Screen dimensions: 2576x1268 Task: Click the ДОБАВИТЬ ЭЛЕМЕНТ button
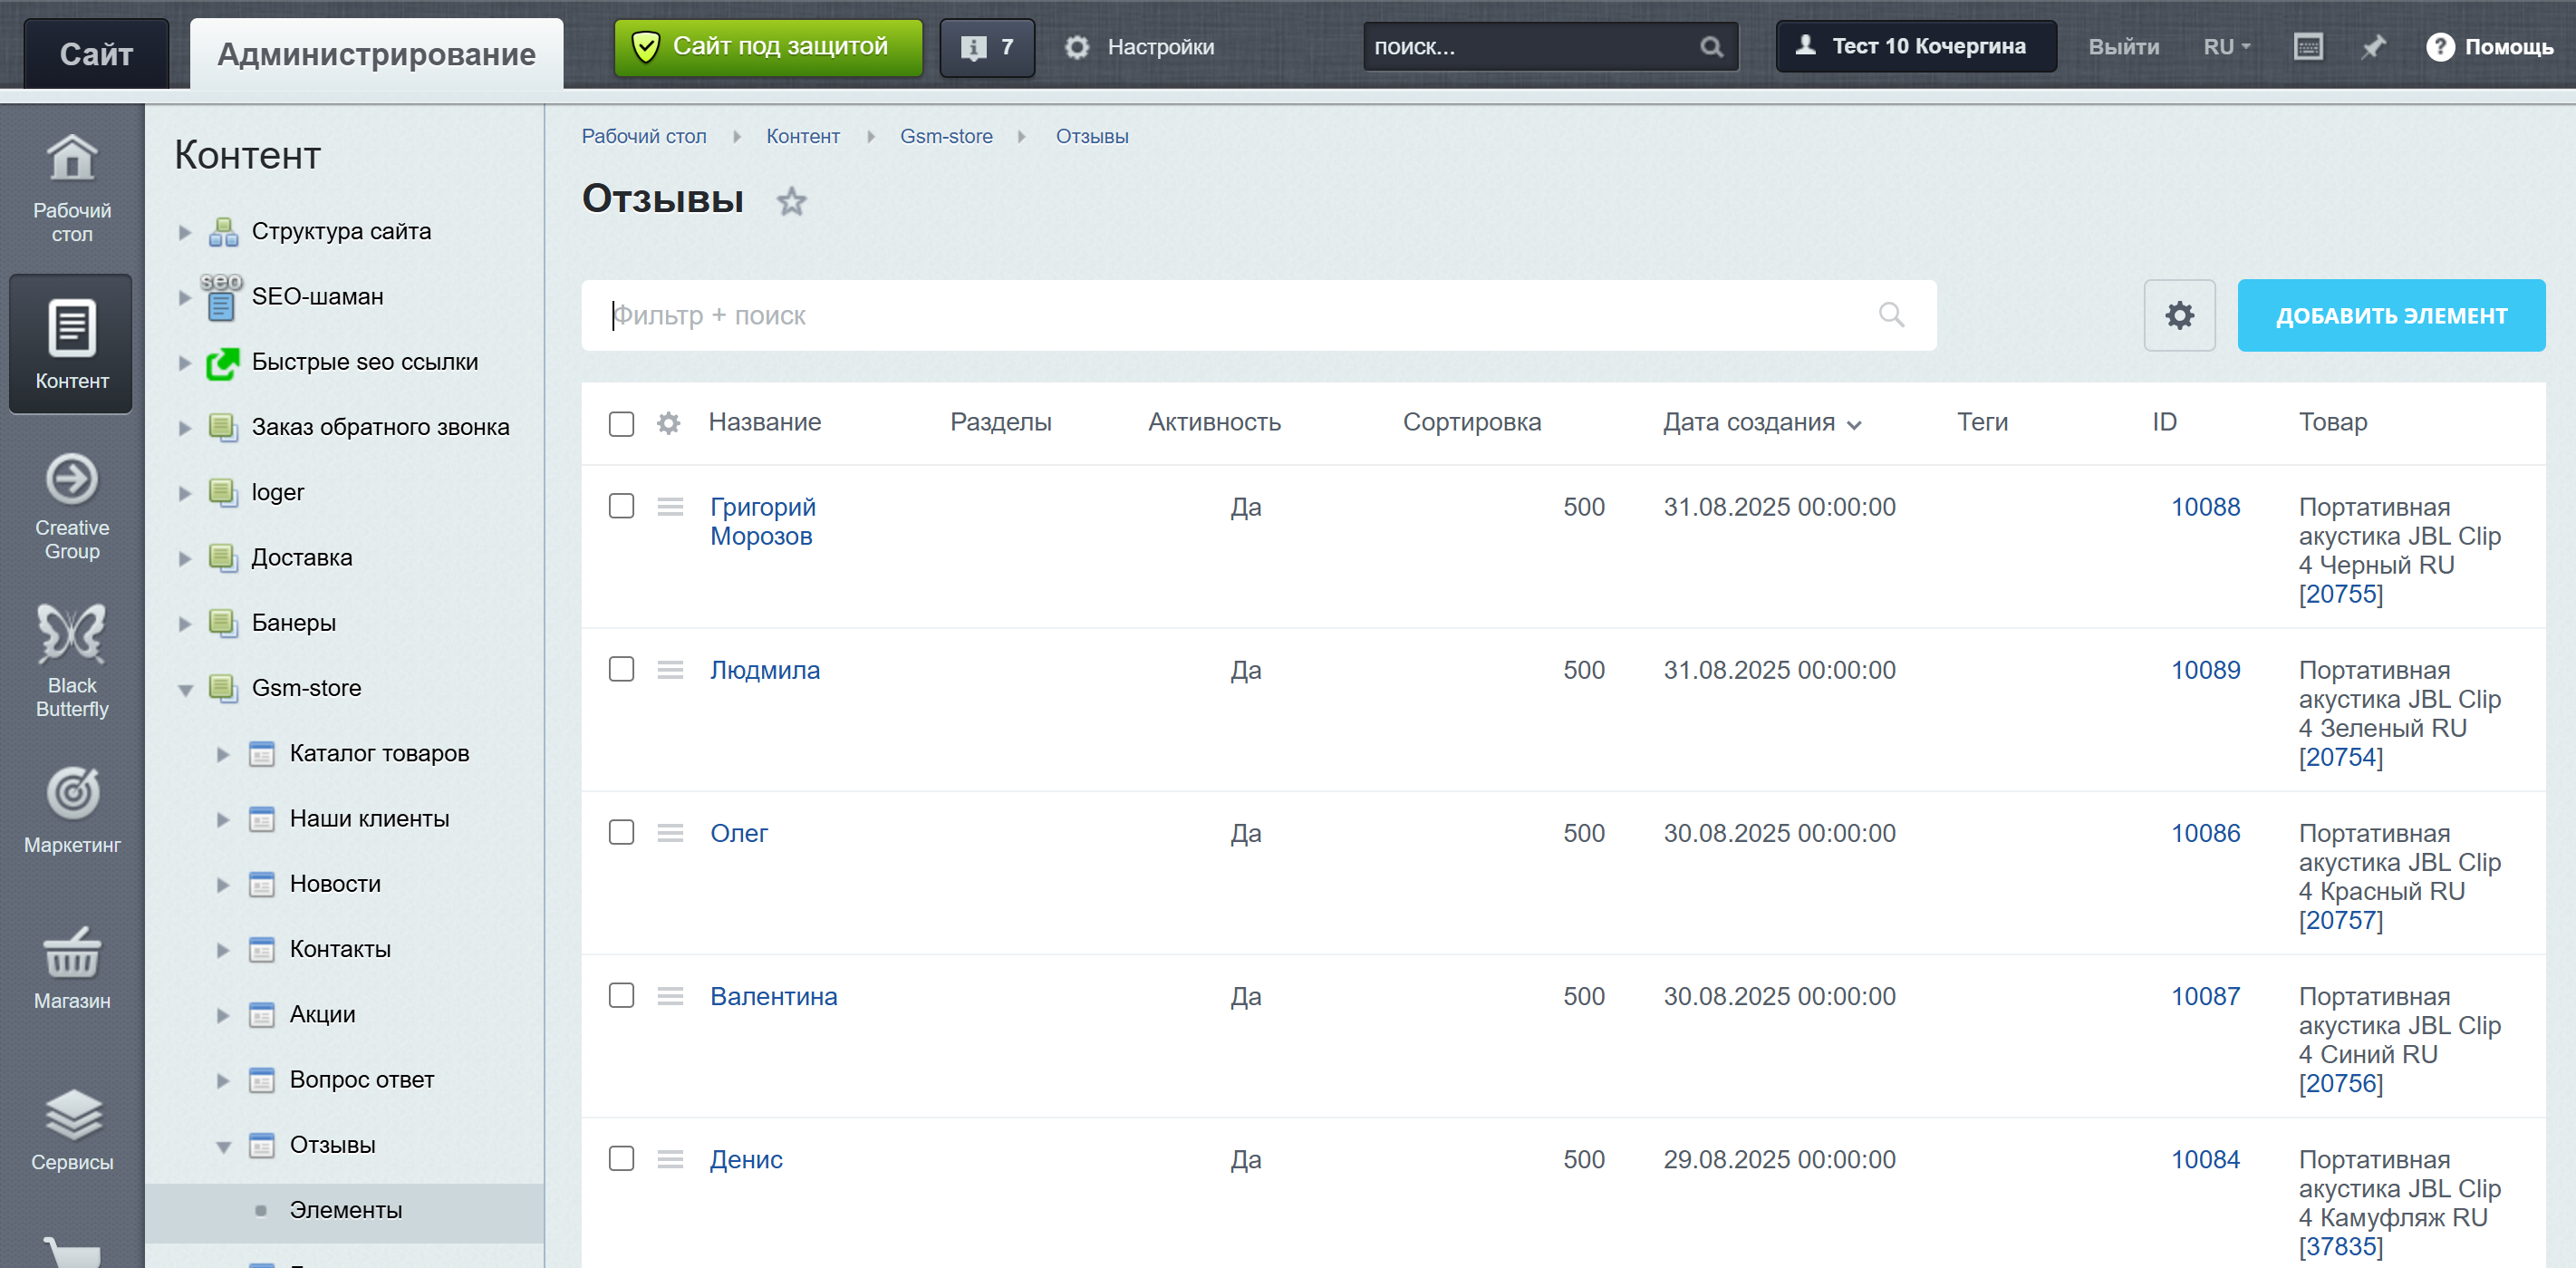coord(2390,316)
